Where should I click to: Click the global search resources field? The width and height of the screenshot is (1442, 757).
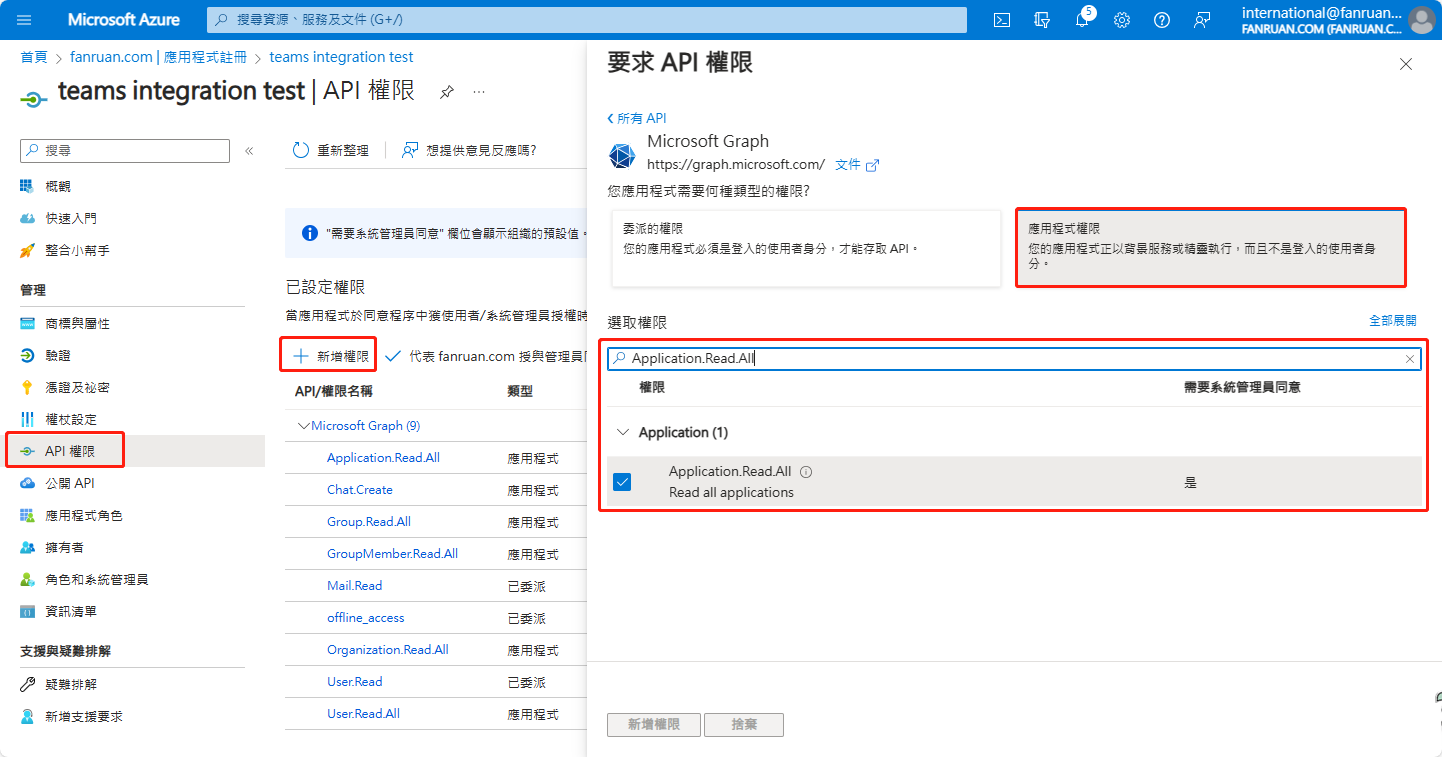click(x=587, y=20)
